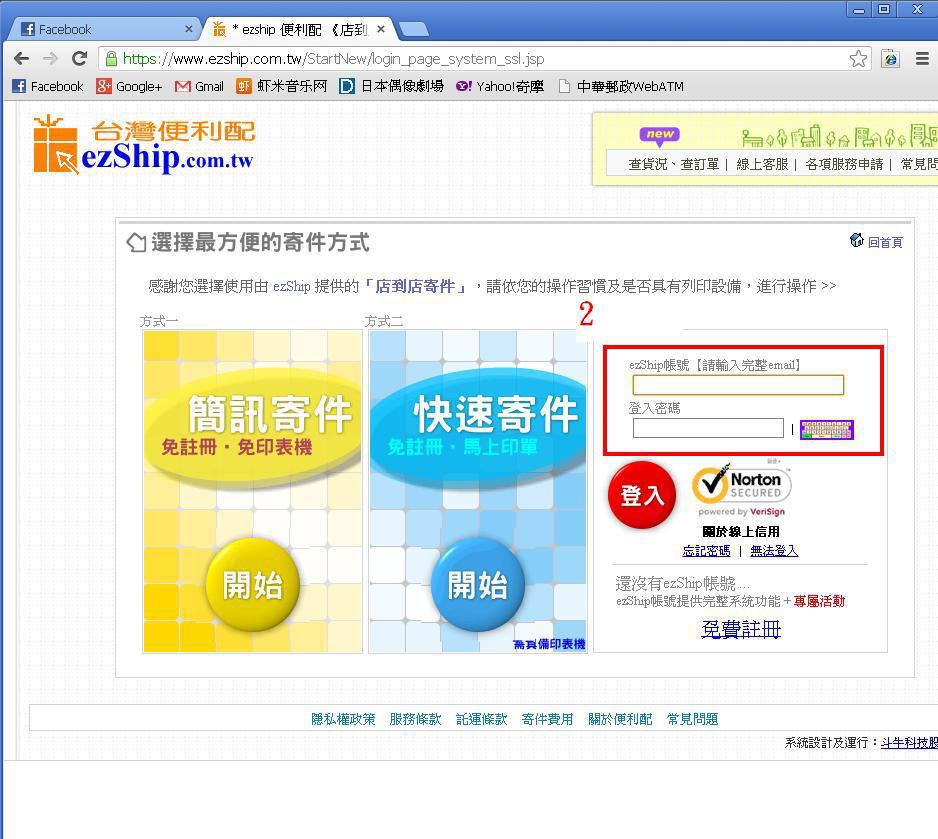Click the 關於線上信用 text
938x839 pixels.
click(741, 532)
